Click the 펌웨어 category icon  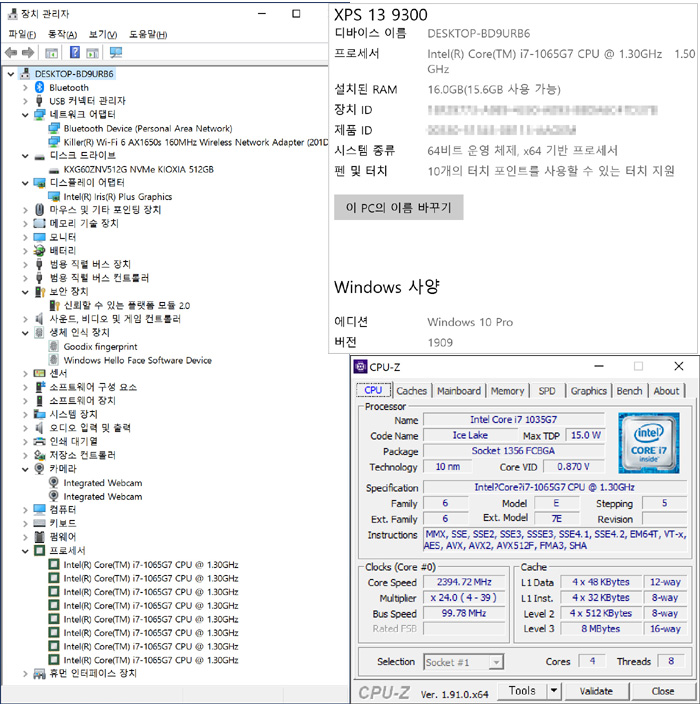(x=40, y=537)
